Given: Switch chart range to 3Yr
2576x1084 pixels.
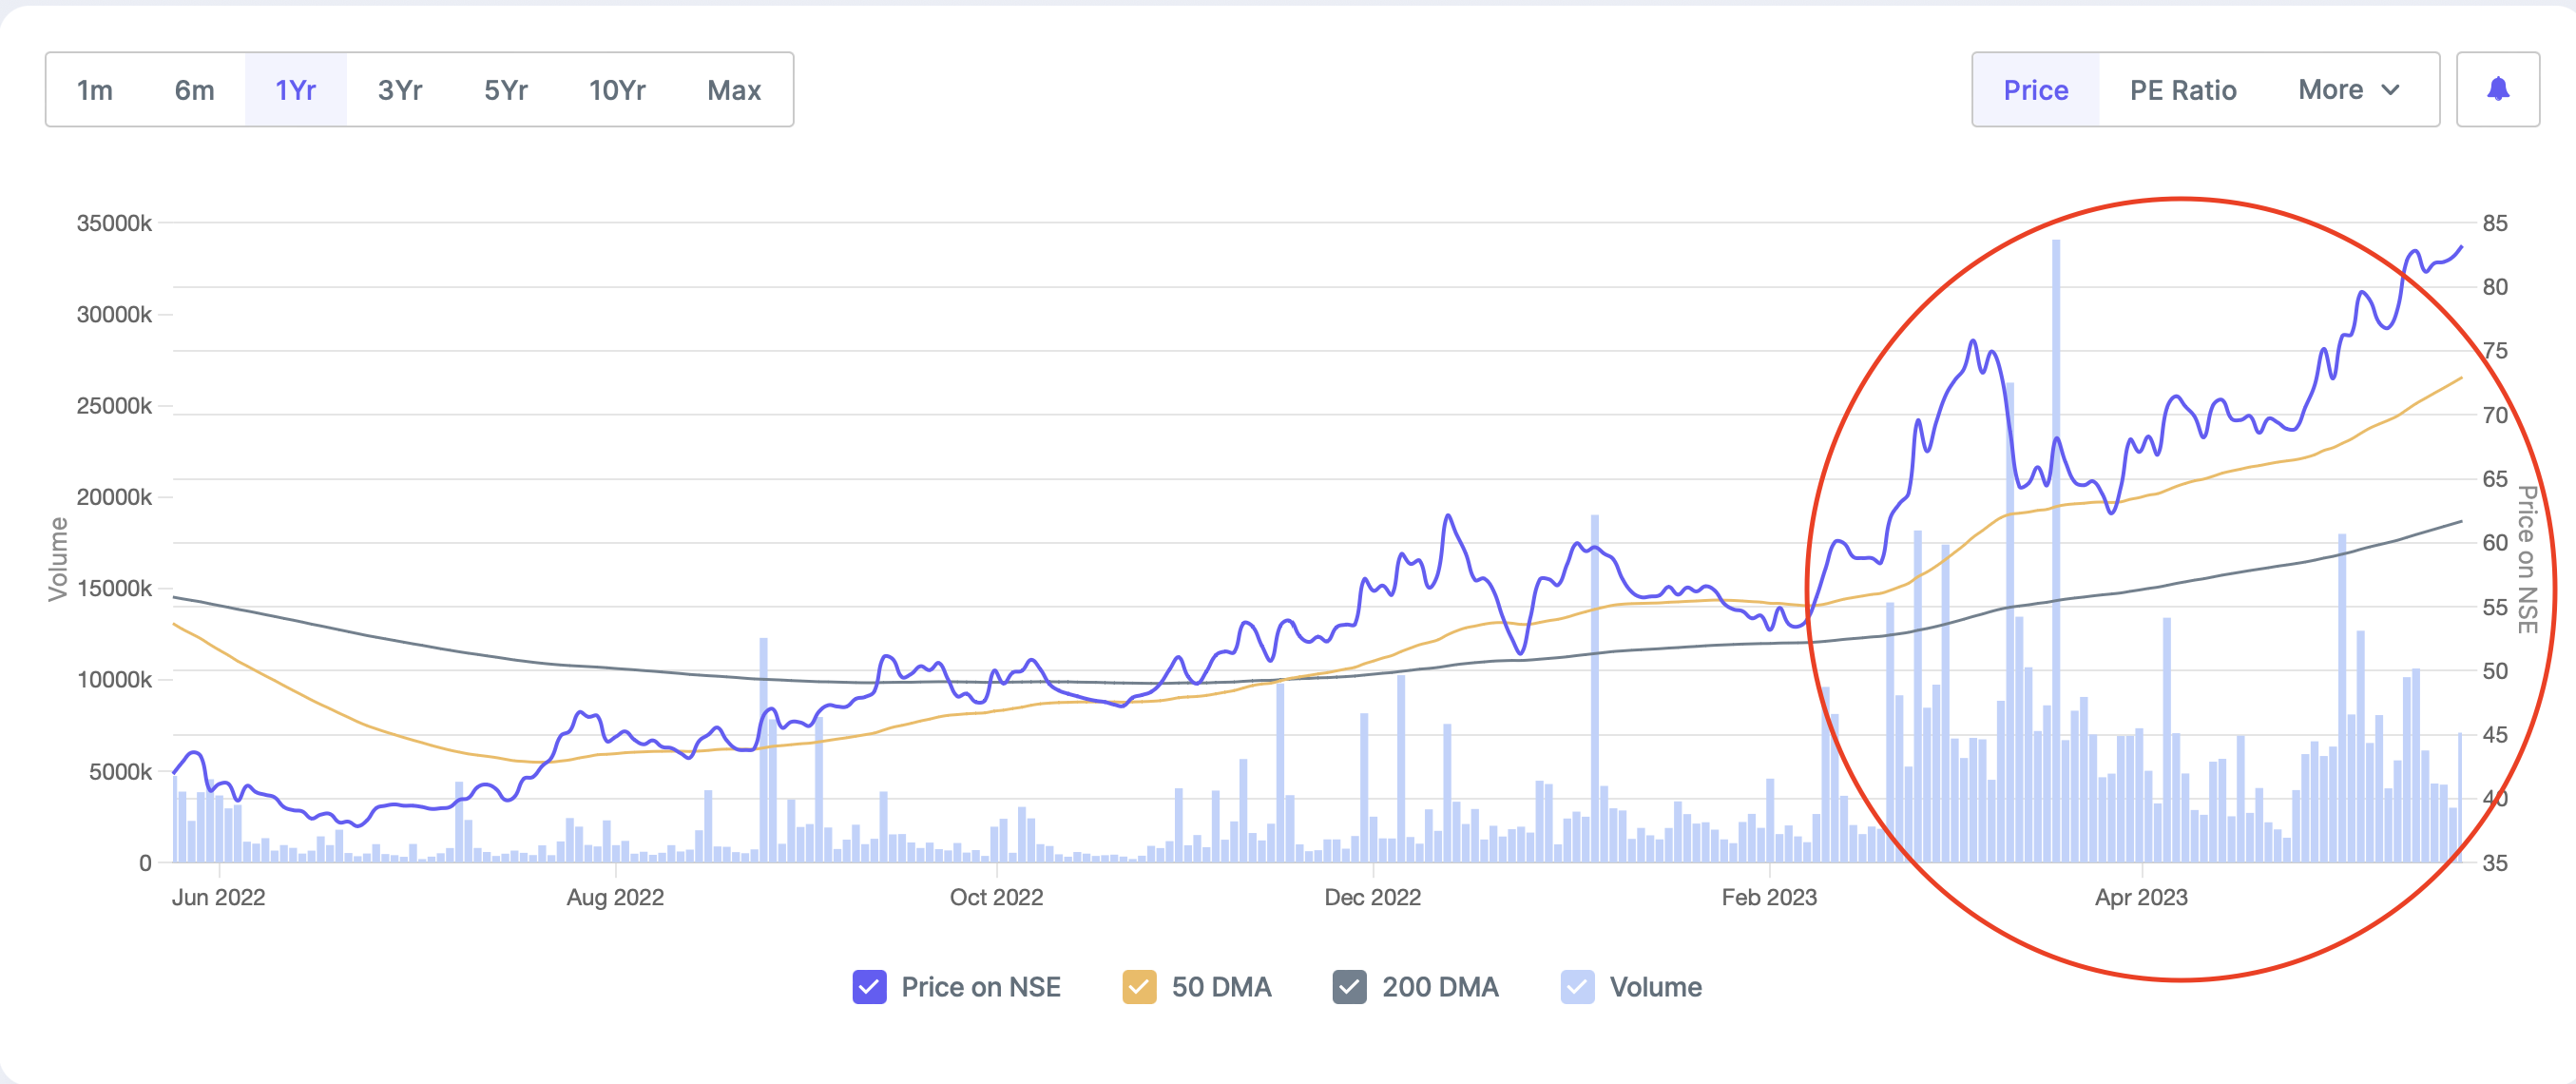Looking at the screenshot, I should [400, 90].
